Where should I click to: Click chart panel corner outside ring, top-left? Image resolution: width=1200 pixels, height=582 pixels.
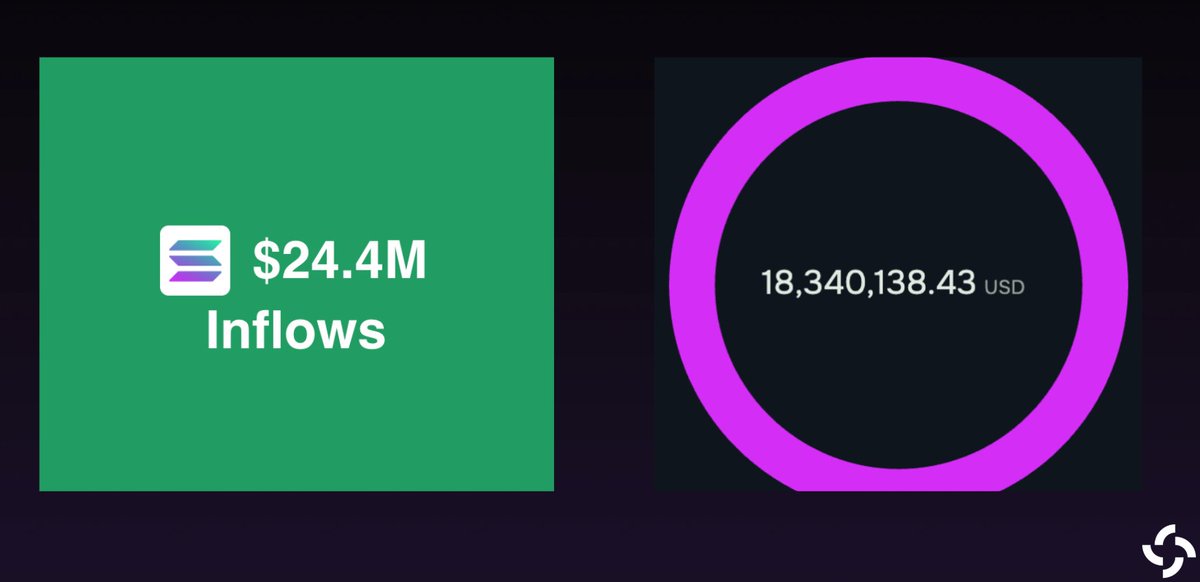click(x=680, y=82)
